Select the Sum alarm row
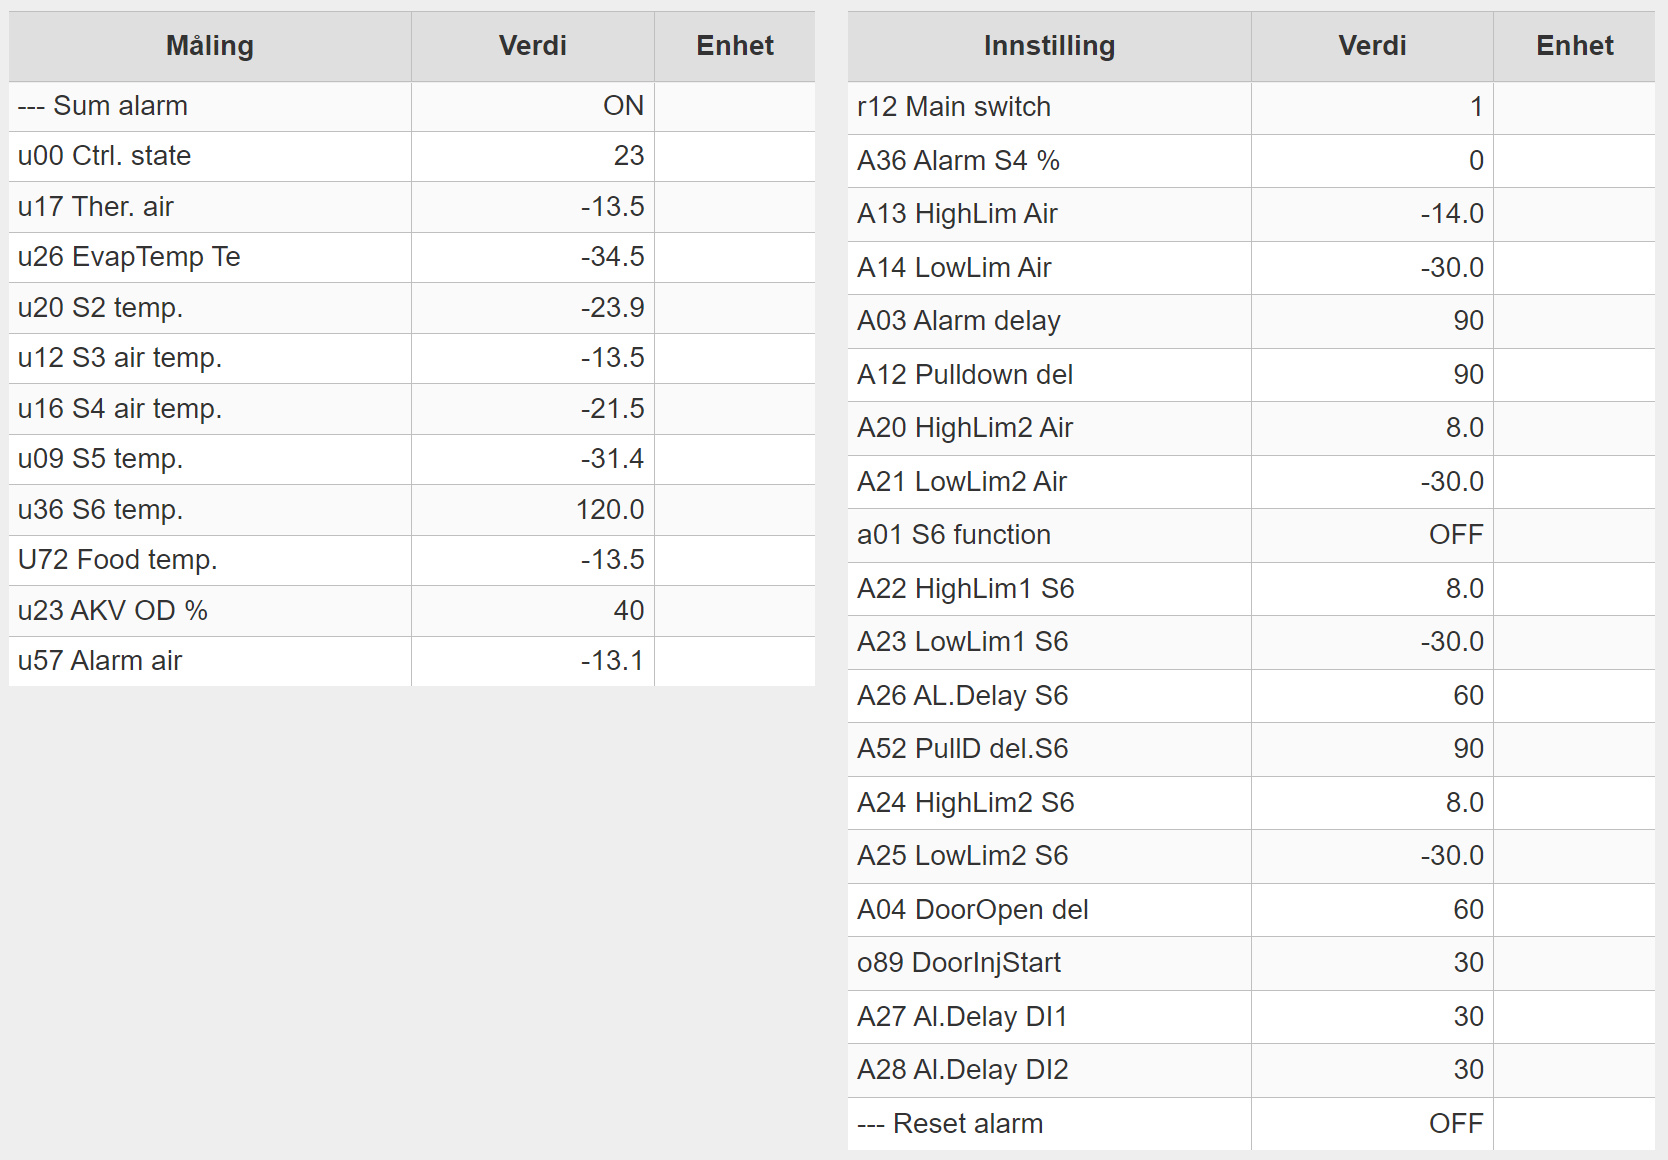Viewport: 1668px width, 1160px height. pos(411,106)
